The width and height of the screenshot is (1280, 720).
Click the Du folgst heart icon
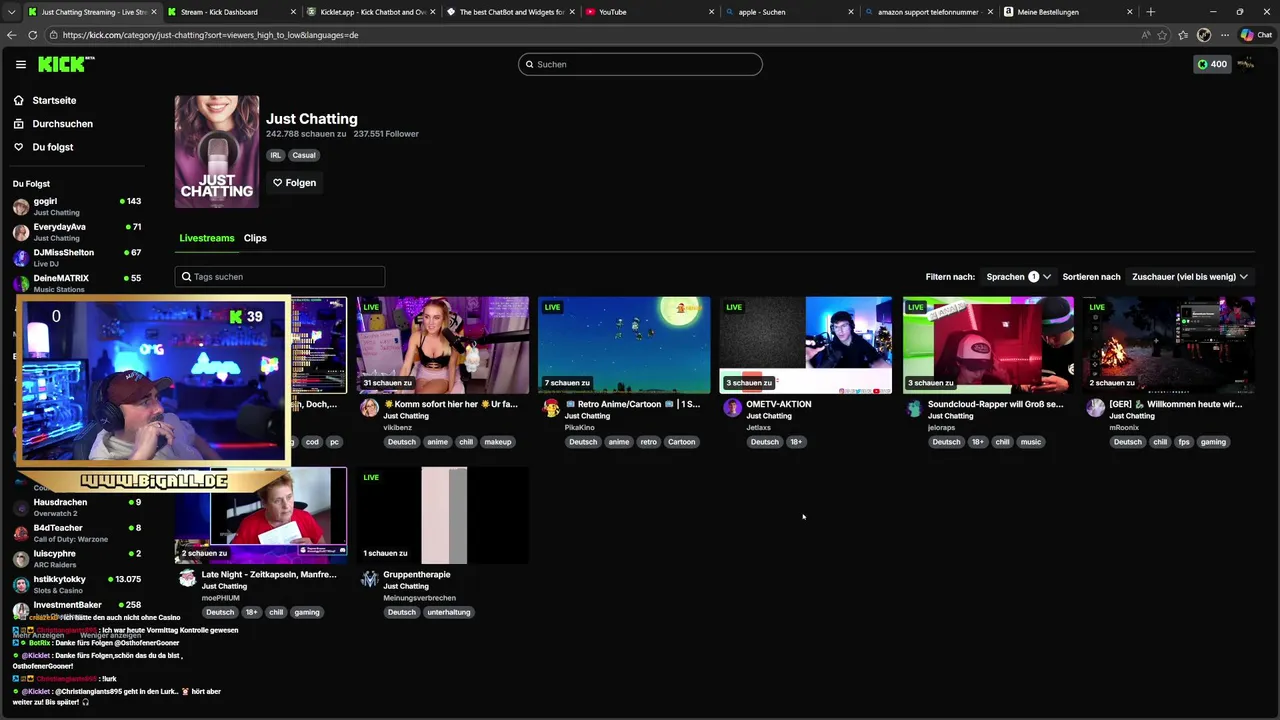[19, 147]
